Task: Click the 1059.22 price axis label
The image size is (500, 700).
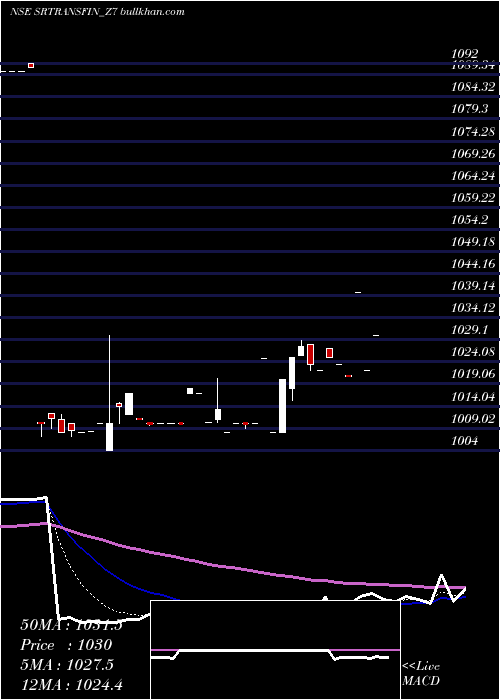Action: (x=473, y=197)
